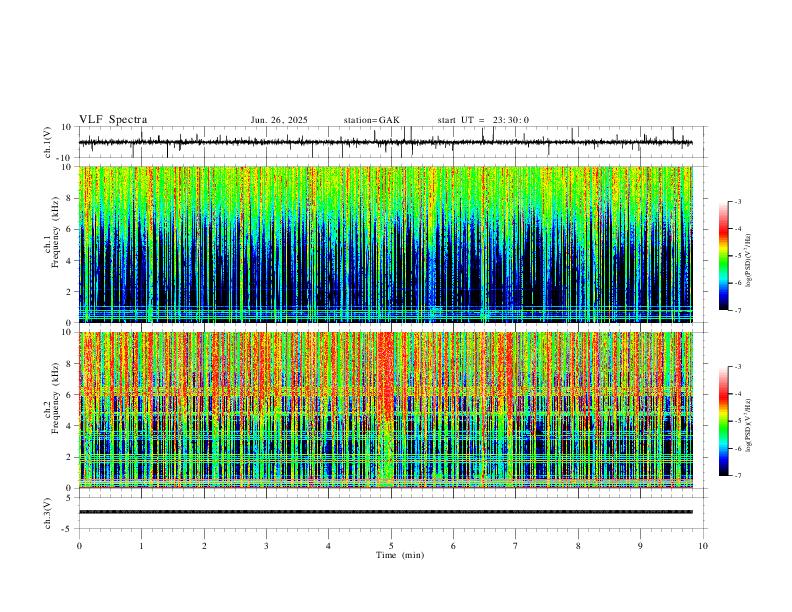Viewport: 792px width, 612px height.
Task: Click time-axis tick label "3"
Action: pyautogui.click(x=266, y=546)
